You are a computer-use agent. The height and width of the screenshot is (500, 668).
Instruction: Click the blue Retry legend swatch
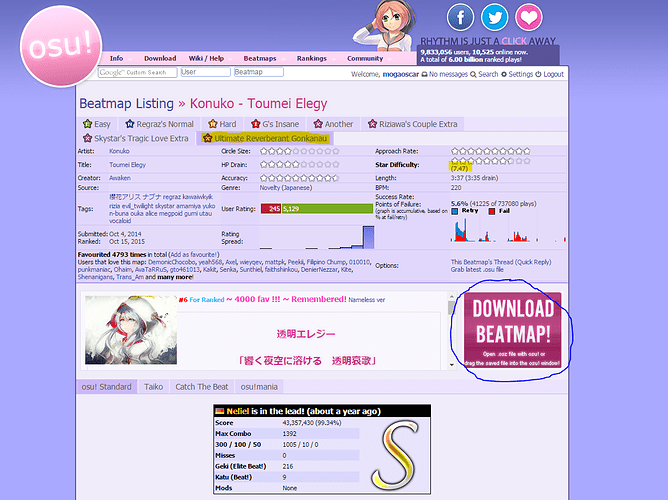coord(455,212)
